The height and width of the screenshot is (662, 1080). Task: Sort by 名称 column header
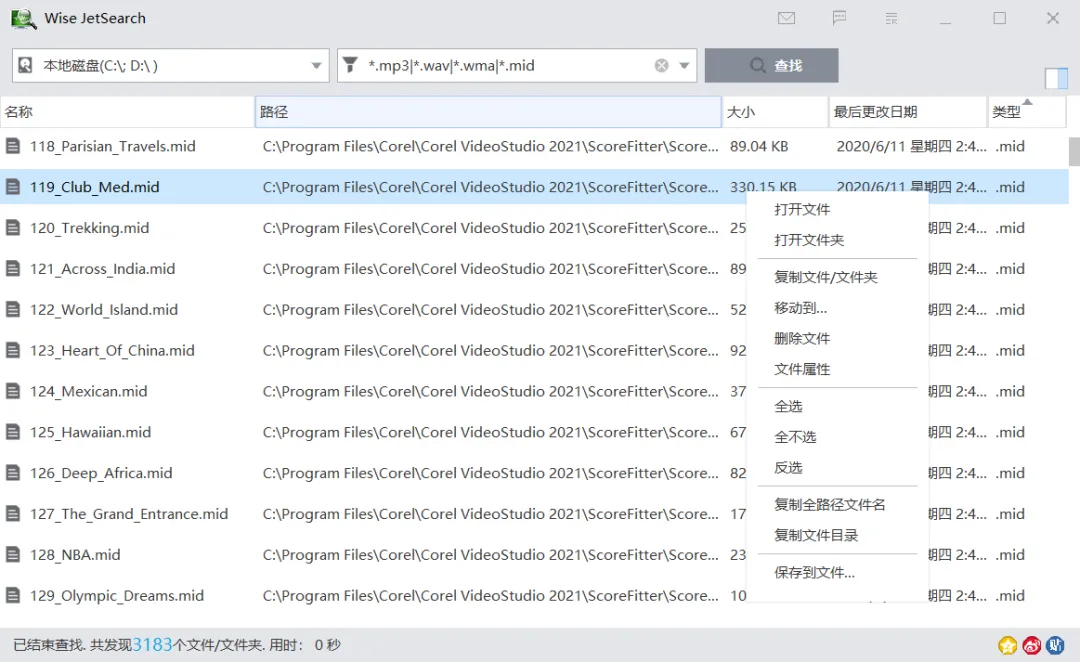(127, 112)
